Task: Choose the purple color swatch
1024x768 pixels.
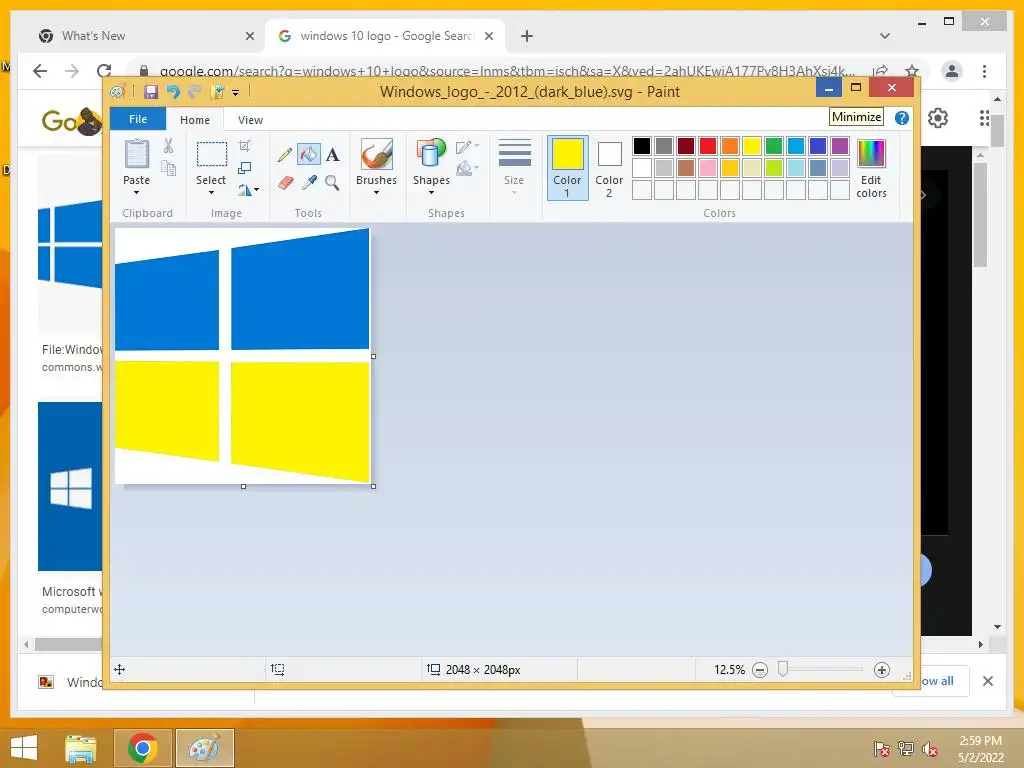Action: [840, 146]
